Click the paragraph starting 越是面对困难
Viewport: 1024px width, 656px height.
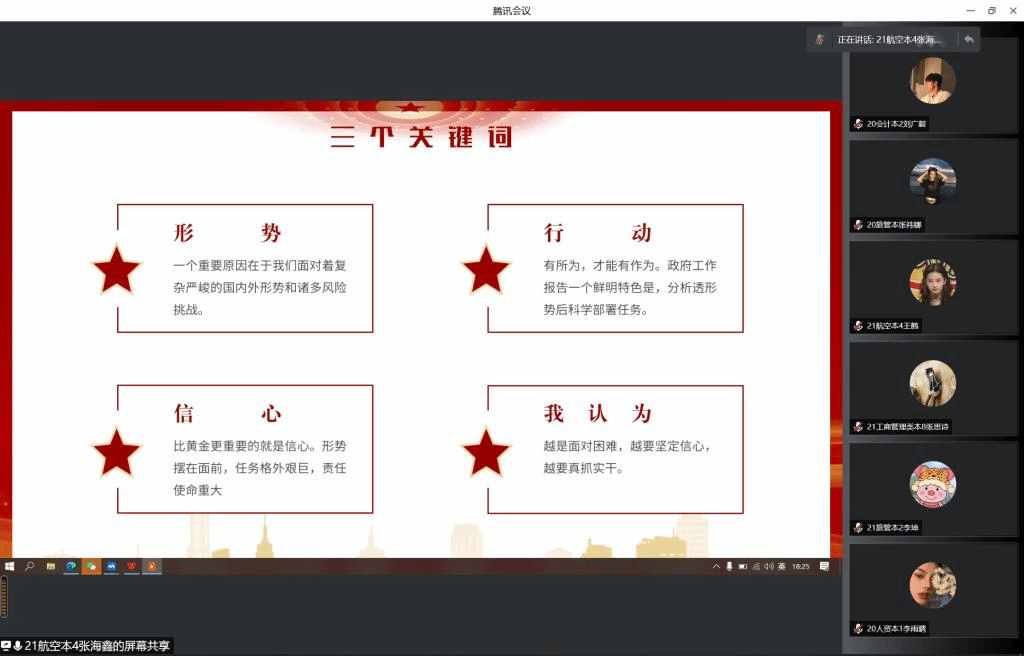tap(628, 457)
